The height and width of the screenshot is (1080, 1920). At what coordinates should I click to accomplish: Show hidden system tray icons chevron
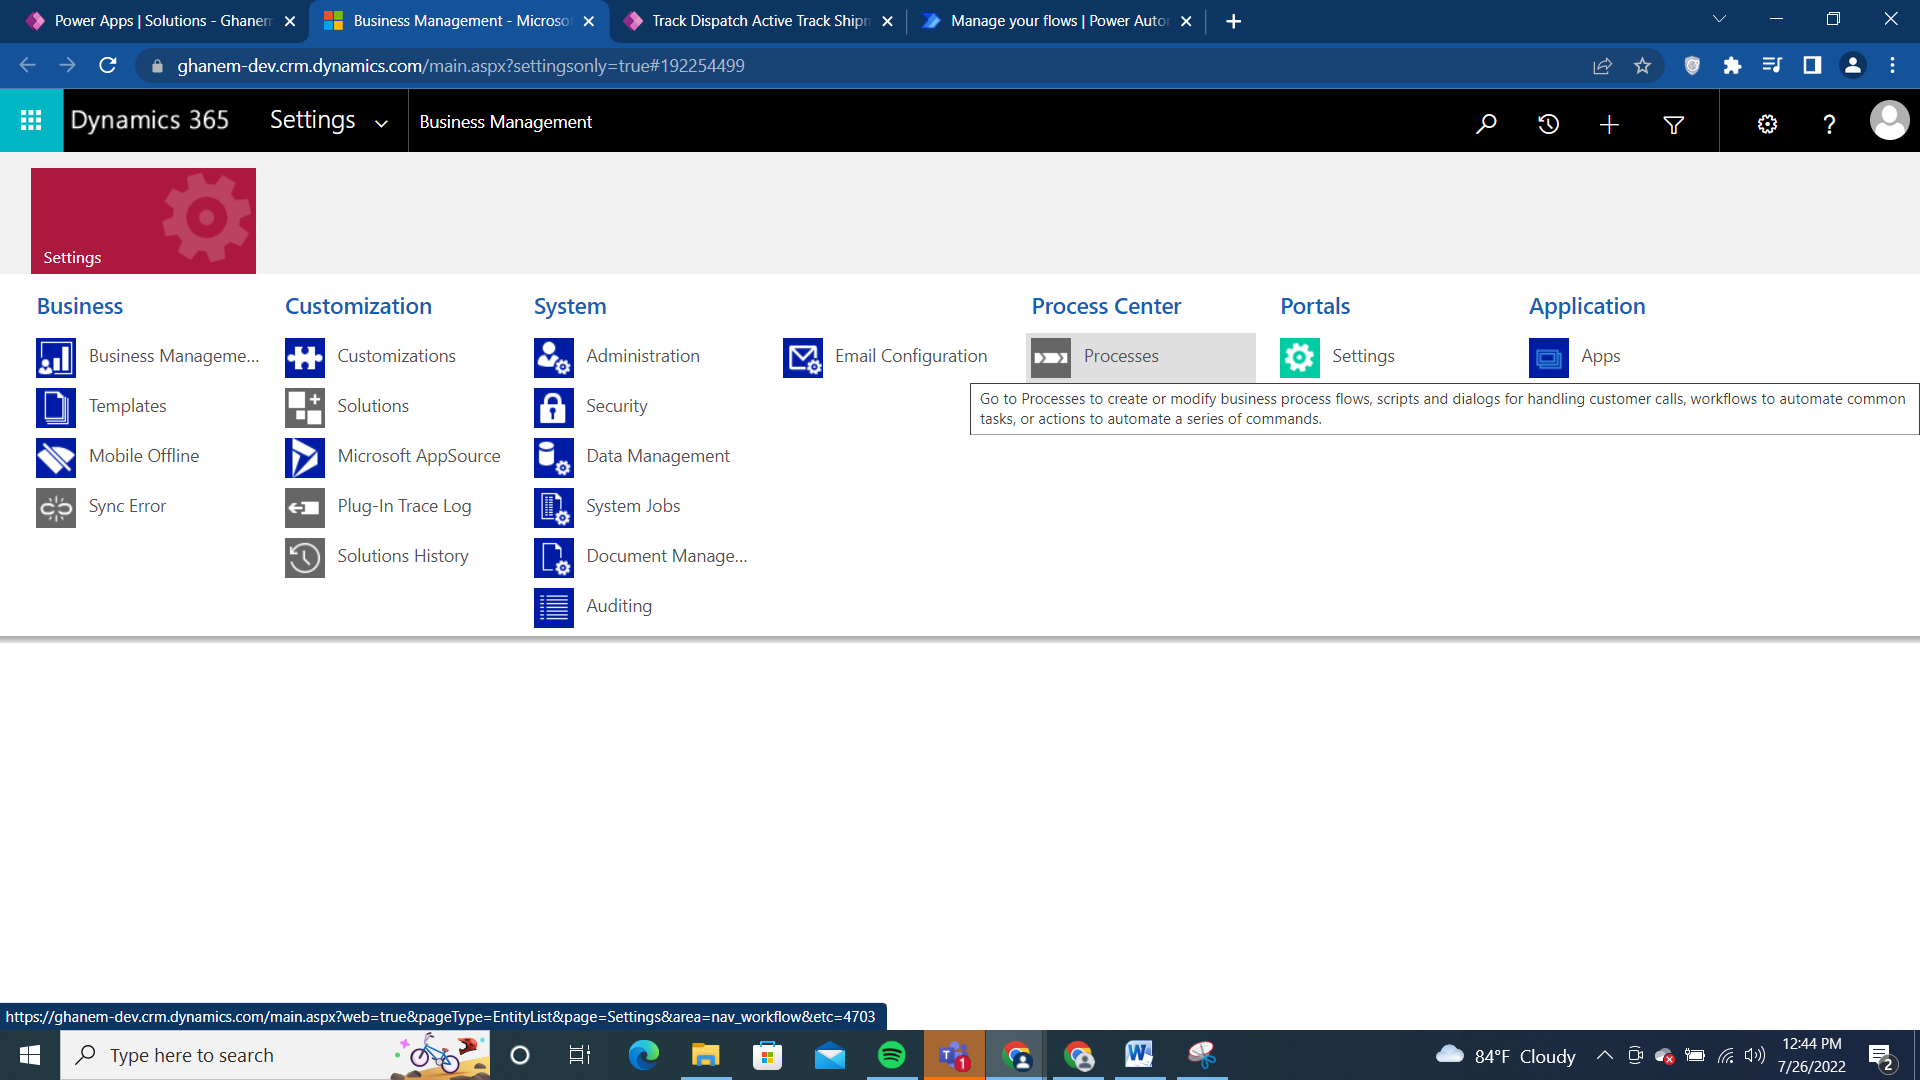(1604, 1055)
